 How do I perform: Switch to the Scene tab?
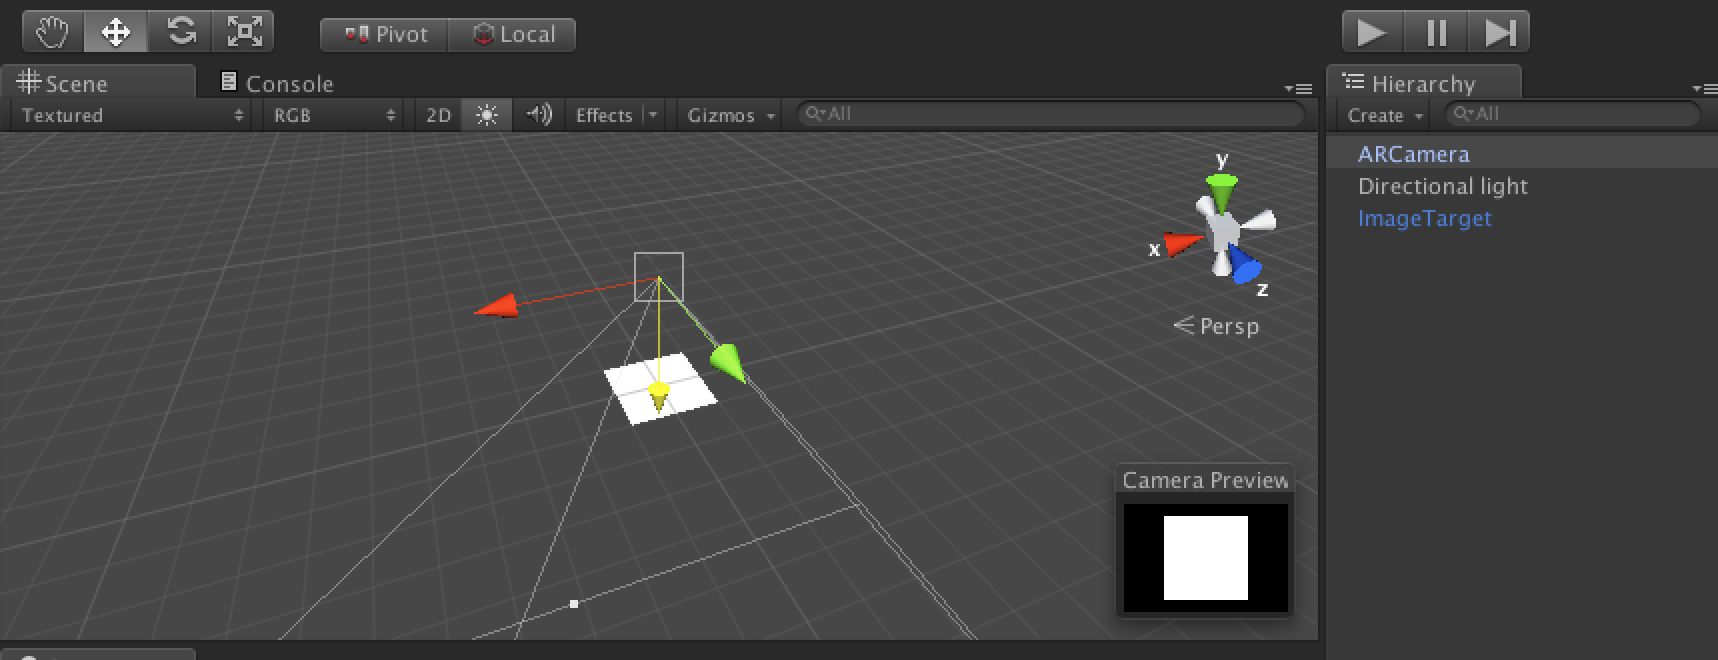(98, 83)
